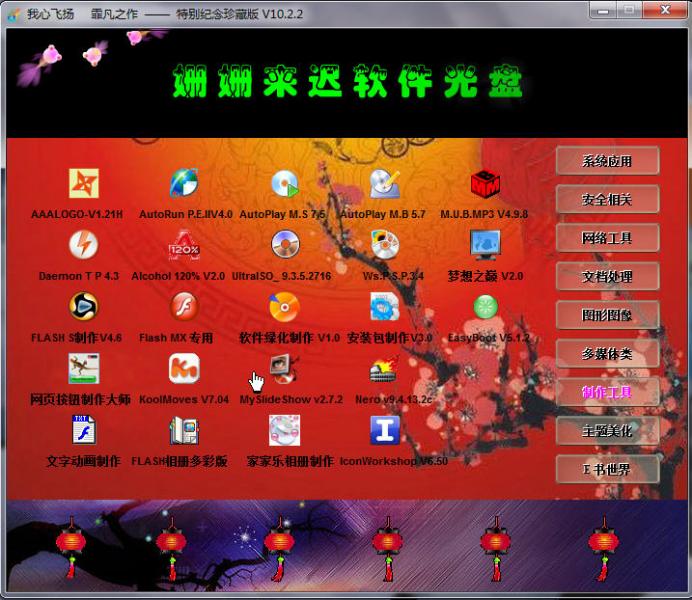Open the 安装包制作V3.0 gear icon
Viewport: 692px width, 600px height.
coord(385,306)
